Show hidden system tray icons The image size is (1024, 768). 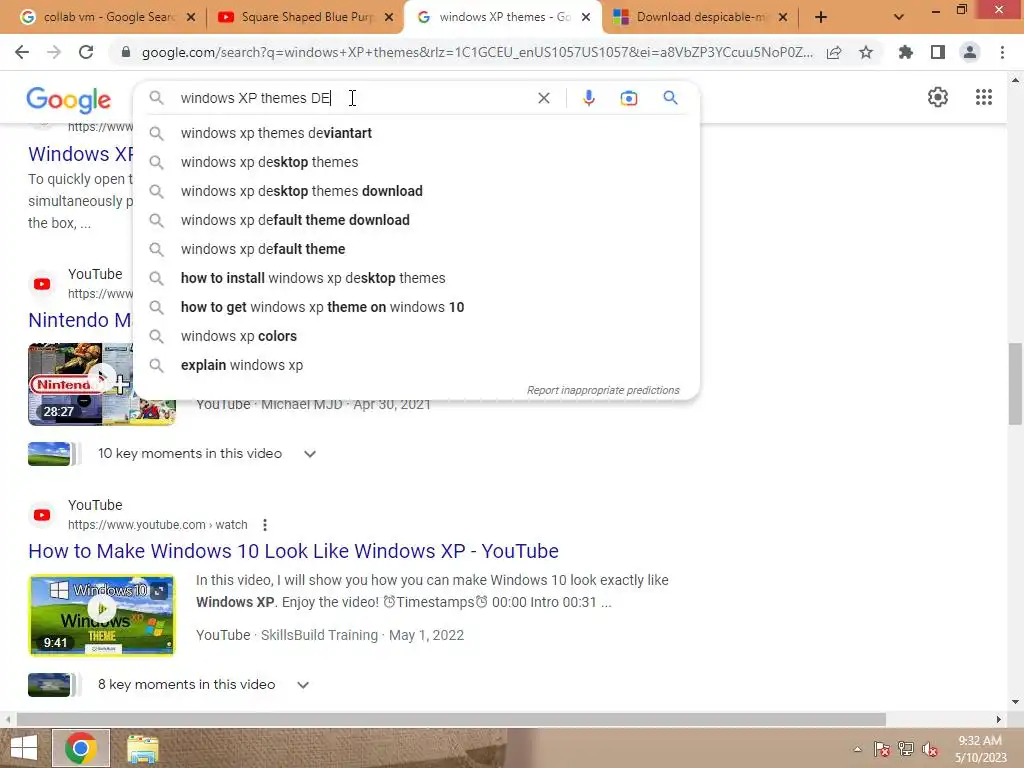(x=857, y=749)
